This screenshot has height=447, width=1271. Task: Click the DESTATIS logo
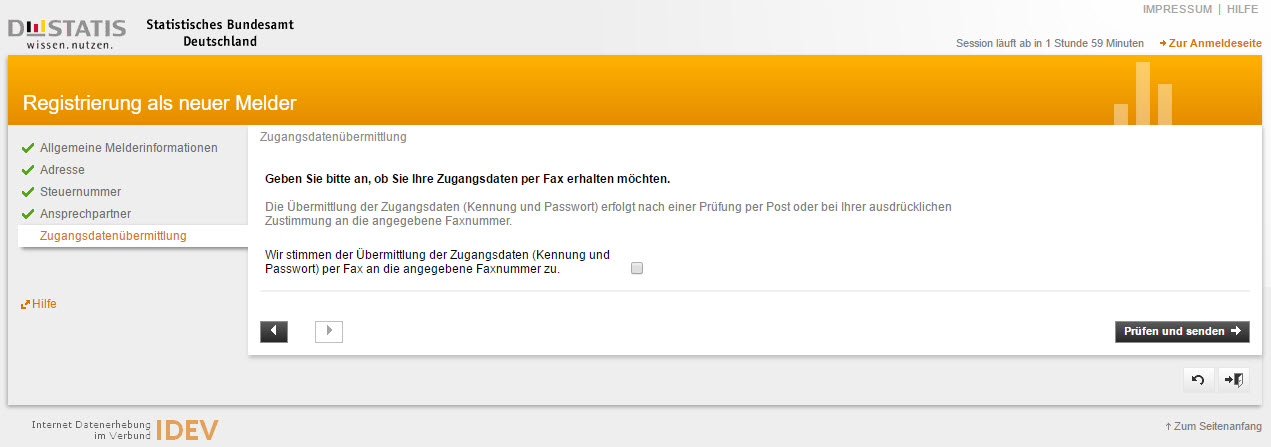pyautogui.click(x=66, y=33)
